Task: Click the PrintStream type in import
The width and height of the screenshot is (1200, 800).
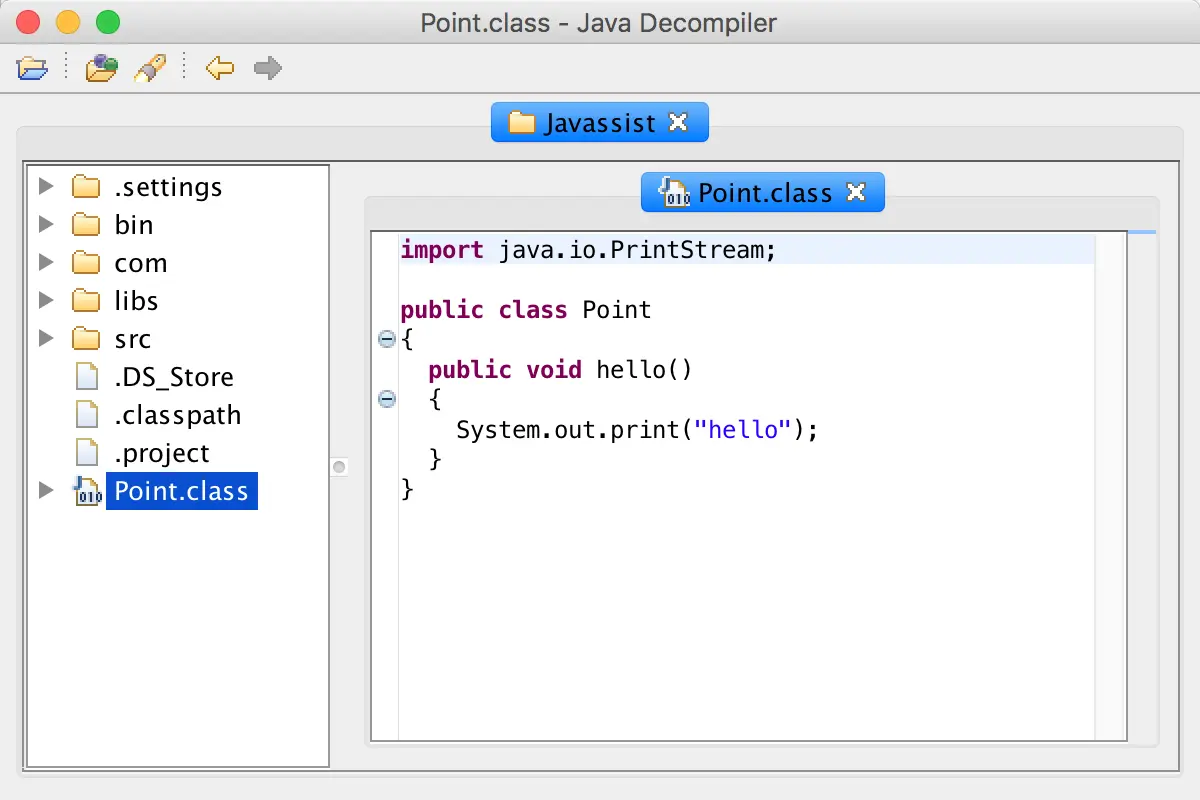Action: pos(686,250)
